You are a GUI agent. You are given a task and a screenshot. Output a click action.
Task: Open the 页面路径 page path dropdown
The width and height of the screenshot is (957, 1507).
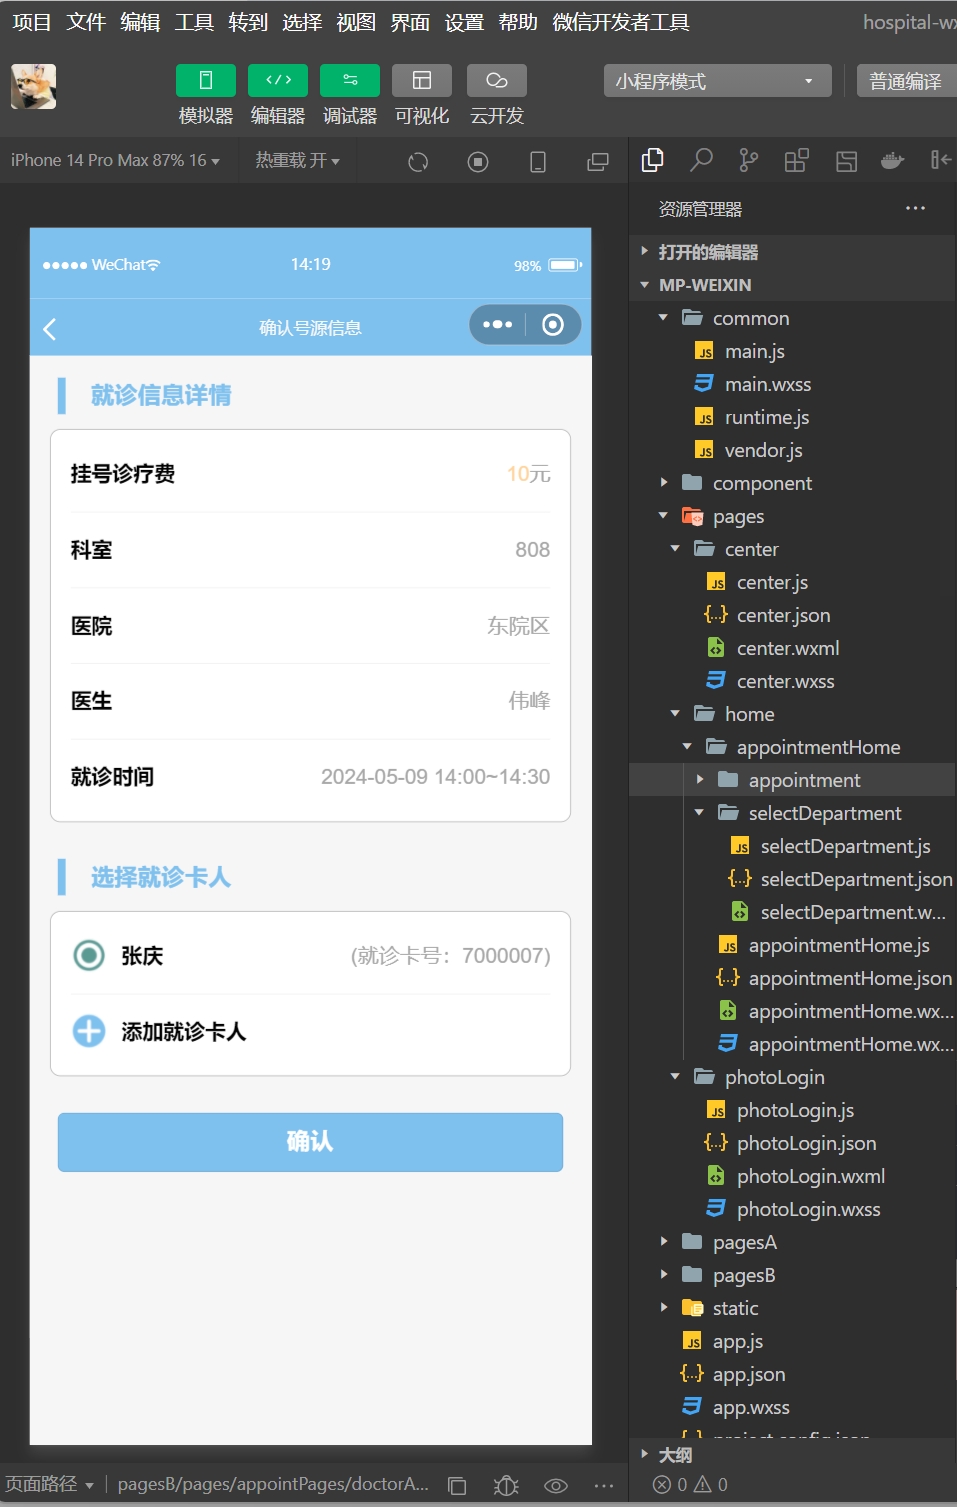49,1484
